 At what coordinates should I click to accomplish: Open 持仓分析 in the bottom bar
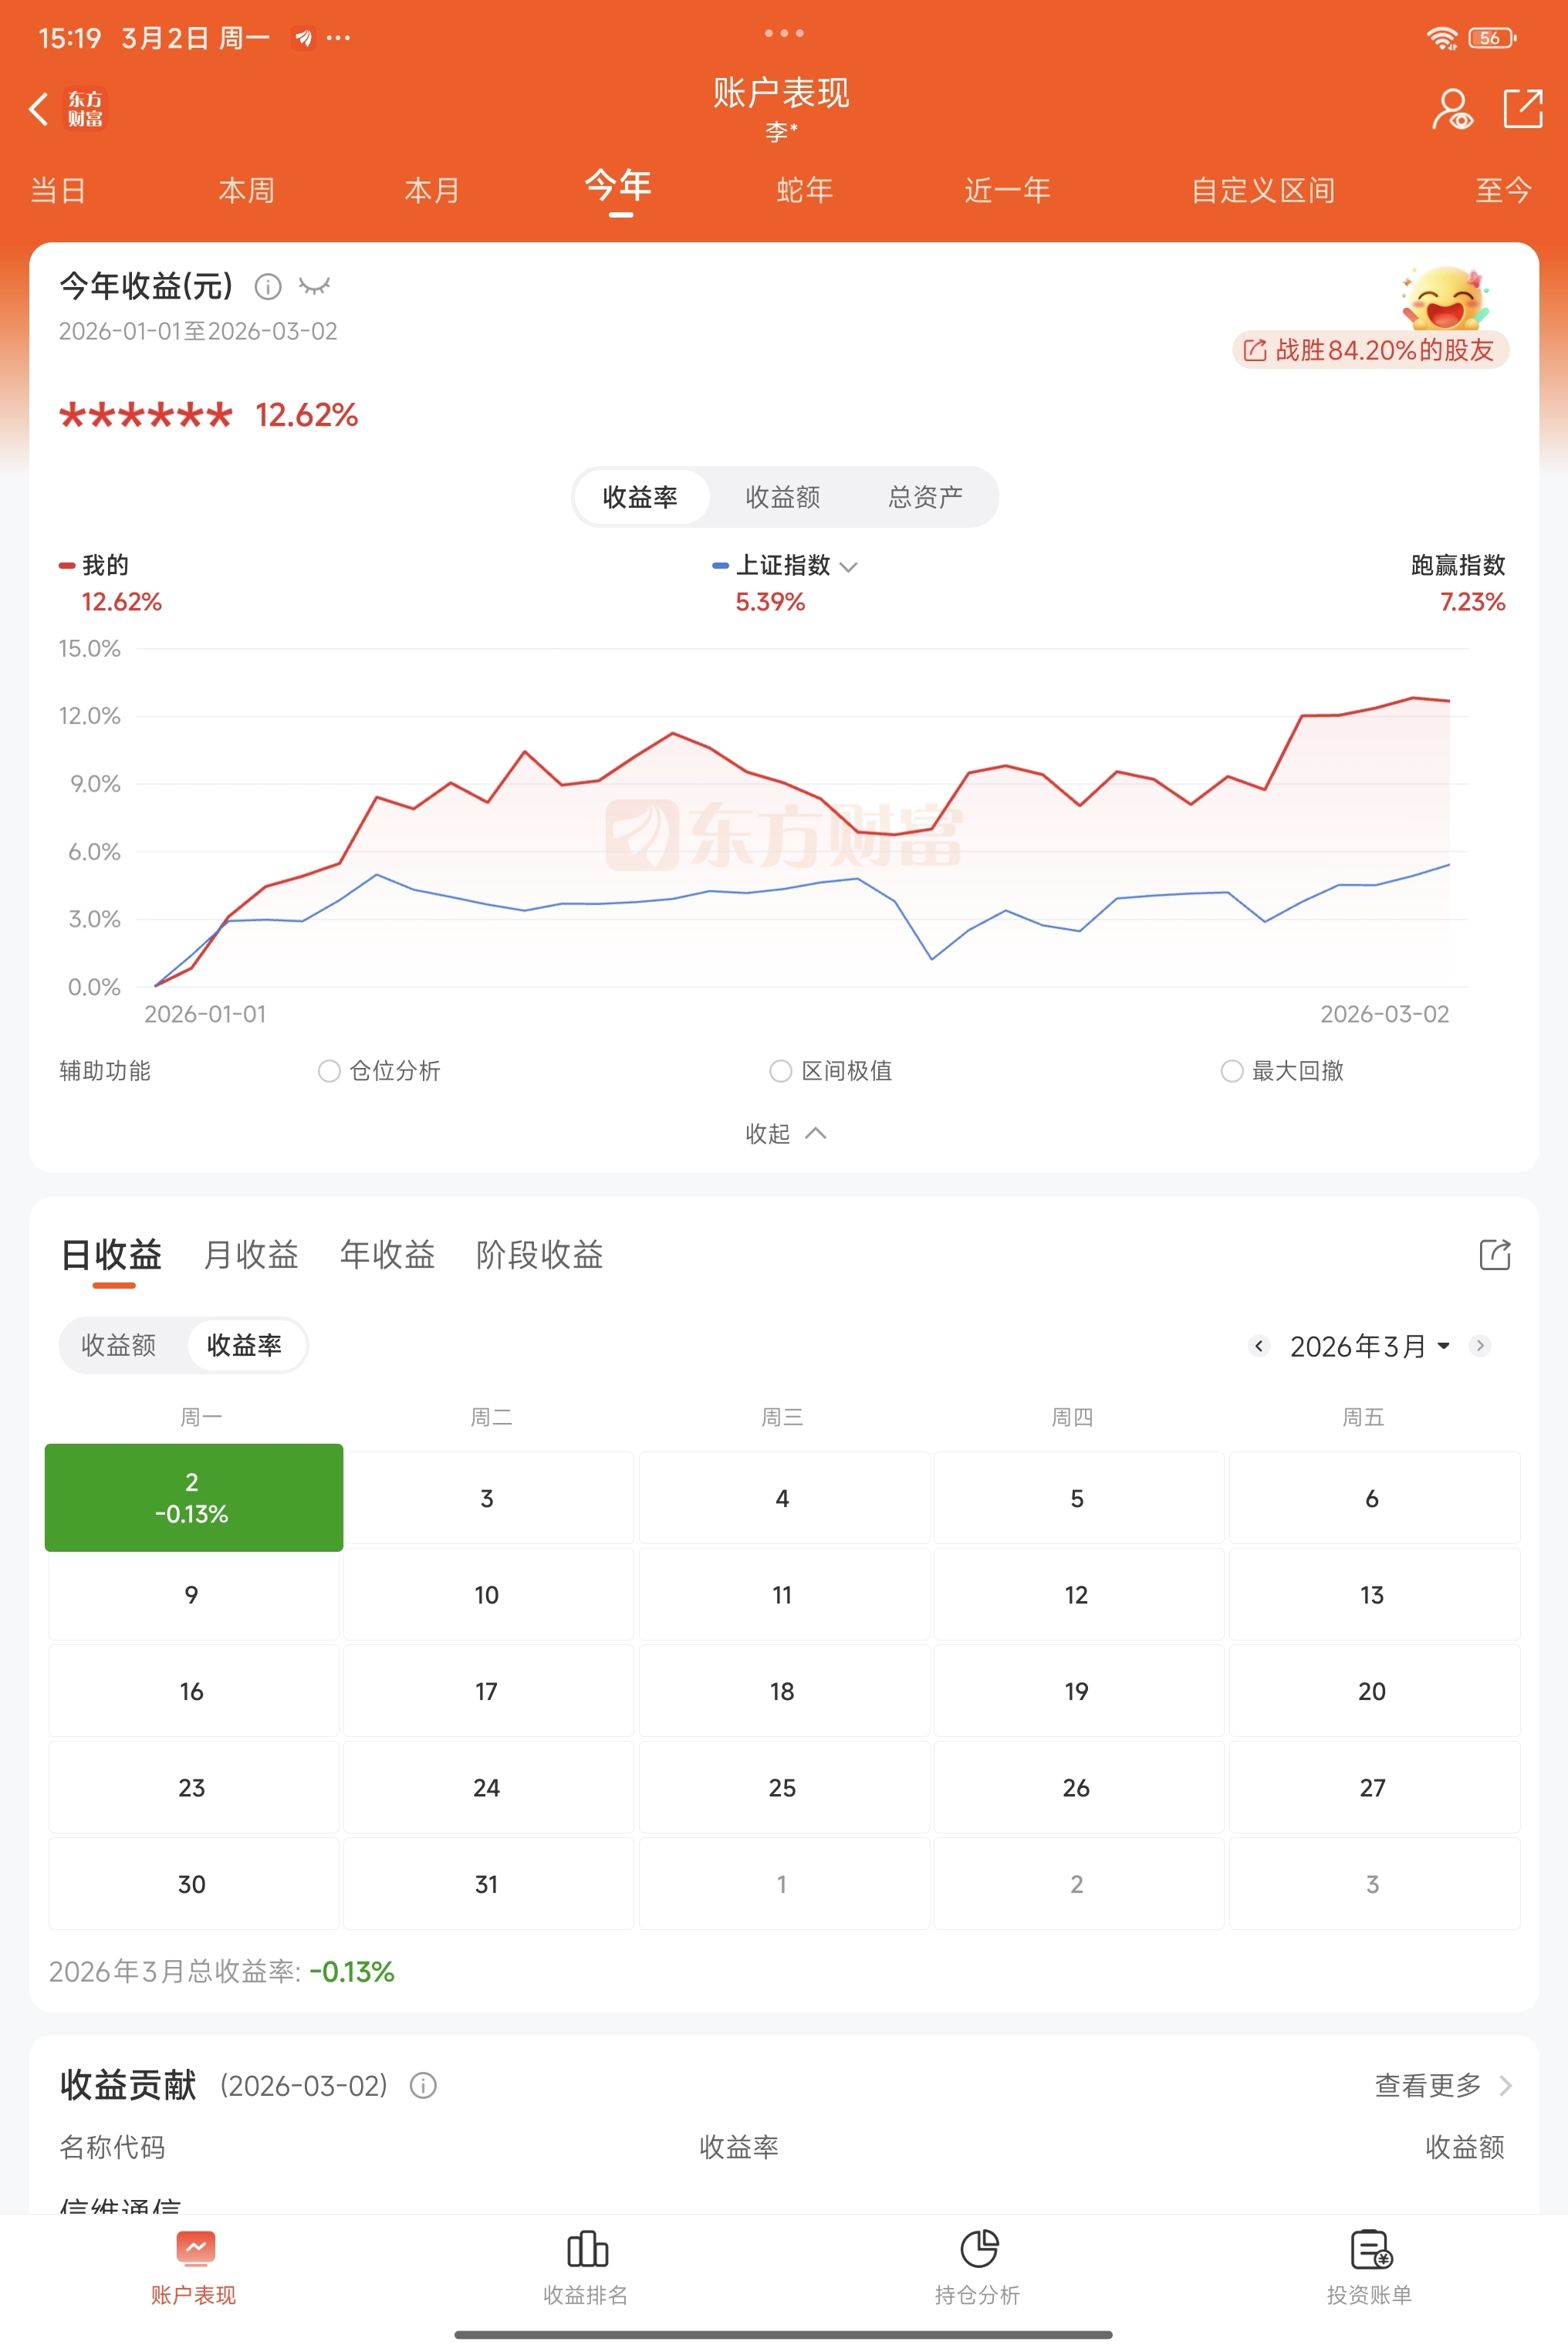tap(978, 2268)
